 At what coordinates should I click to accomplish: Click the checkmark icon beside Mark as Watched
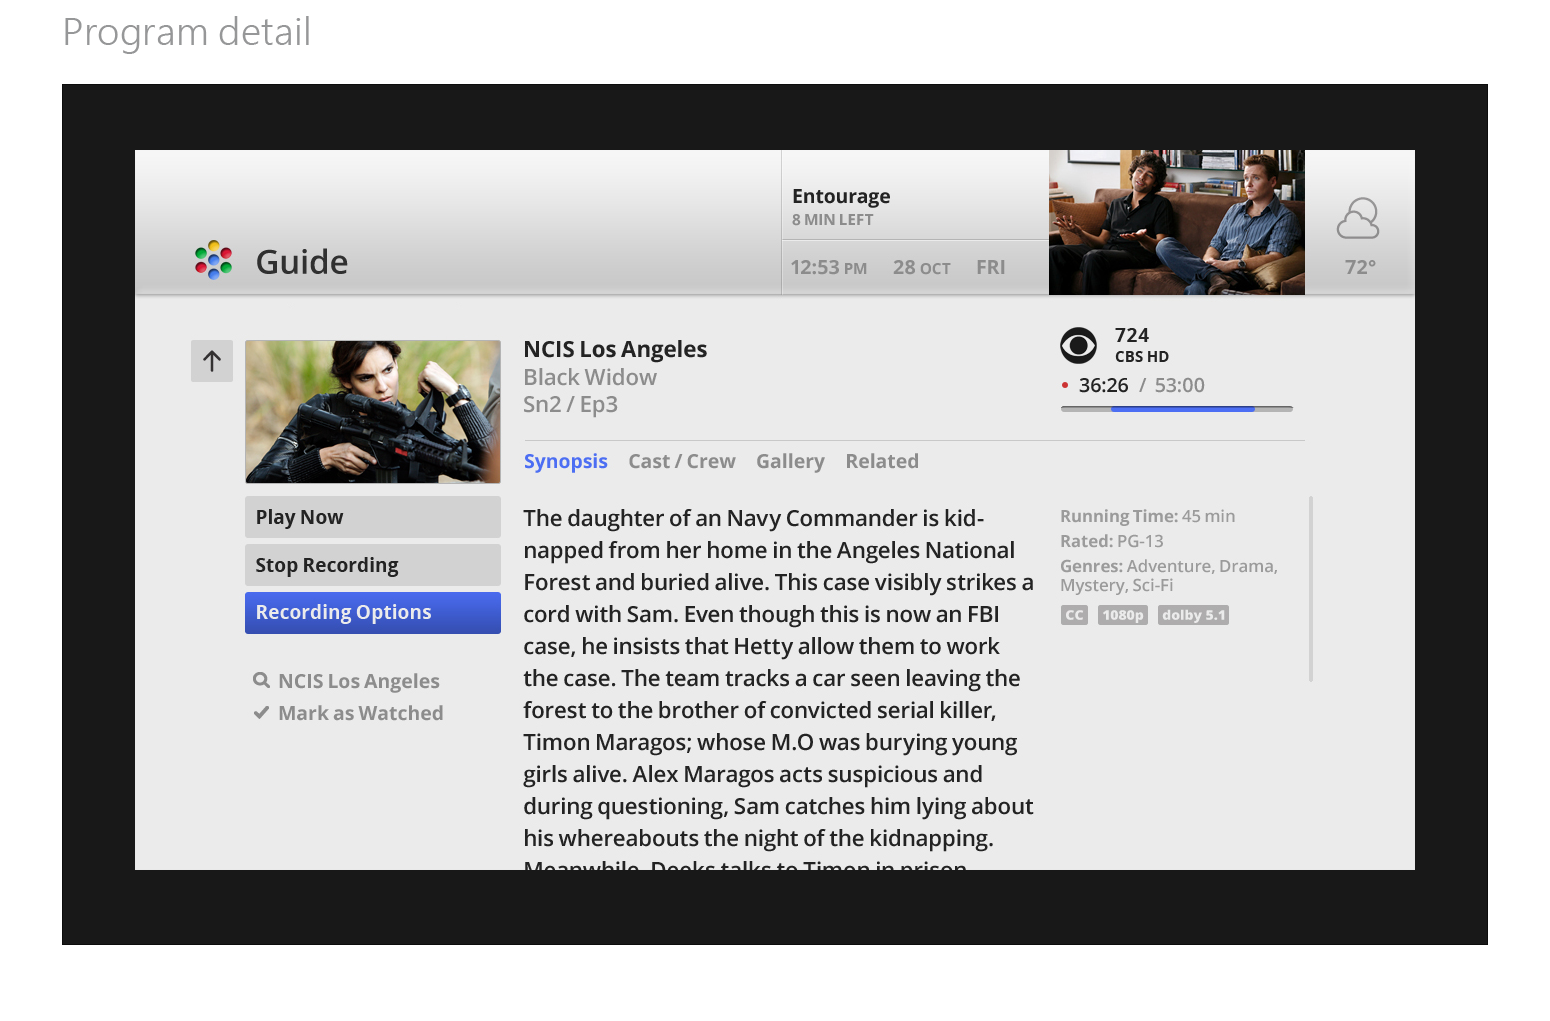click(261, 712)
